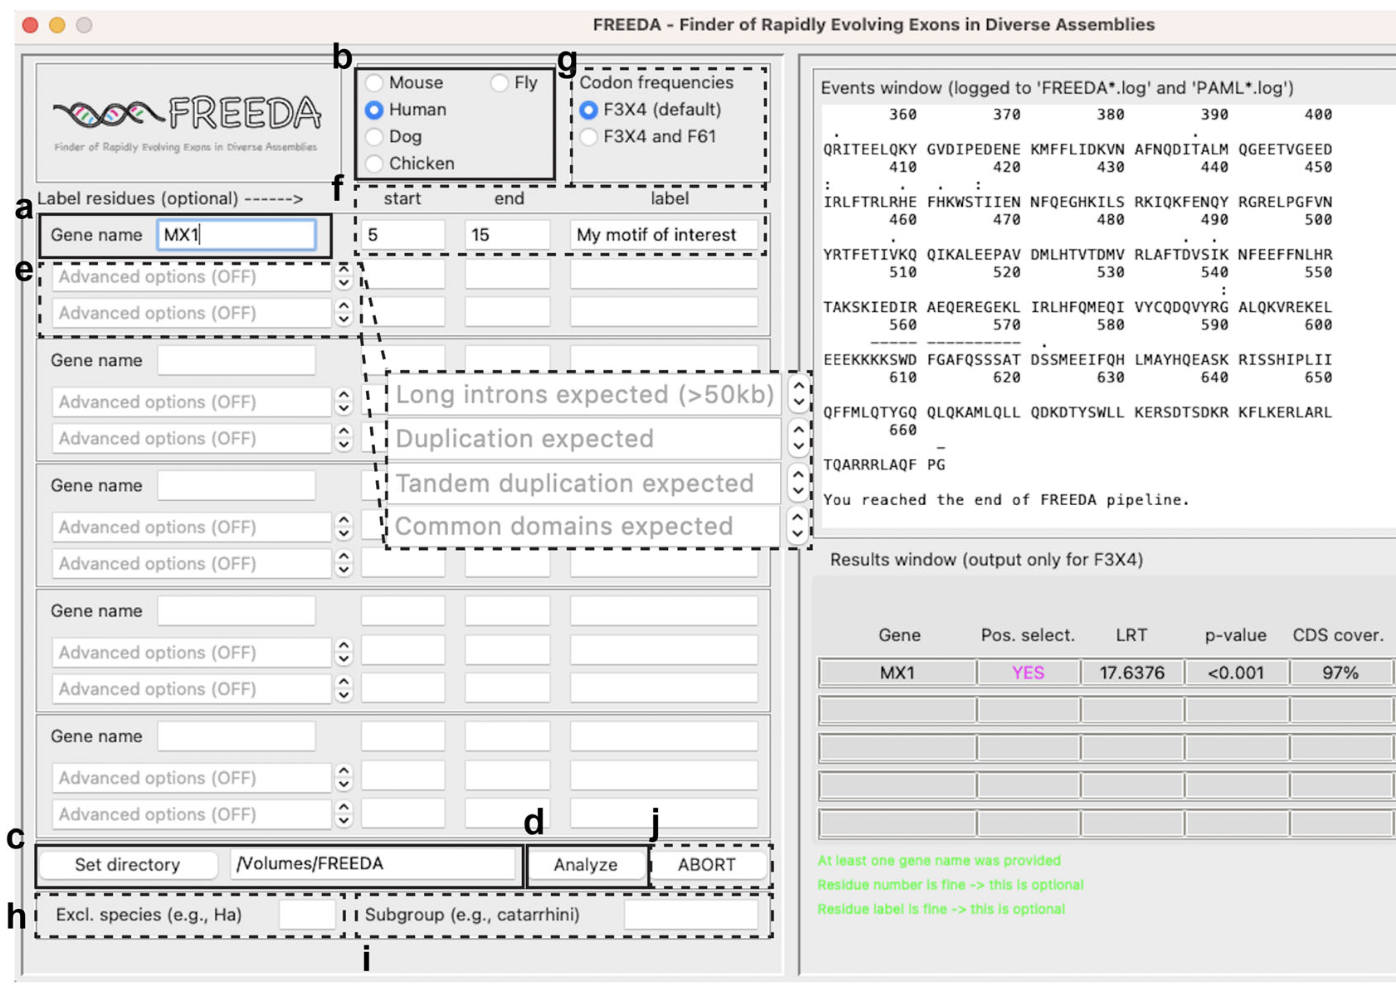Screen dimensions: 1396x996
Task: Choose the Human species option
Action: click(374, 109)
